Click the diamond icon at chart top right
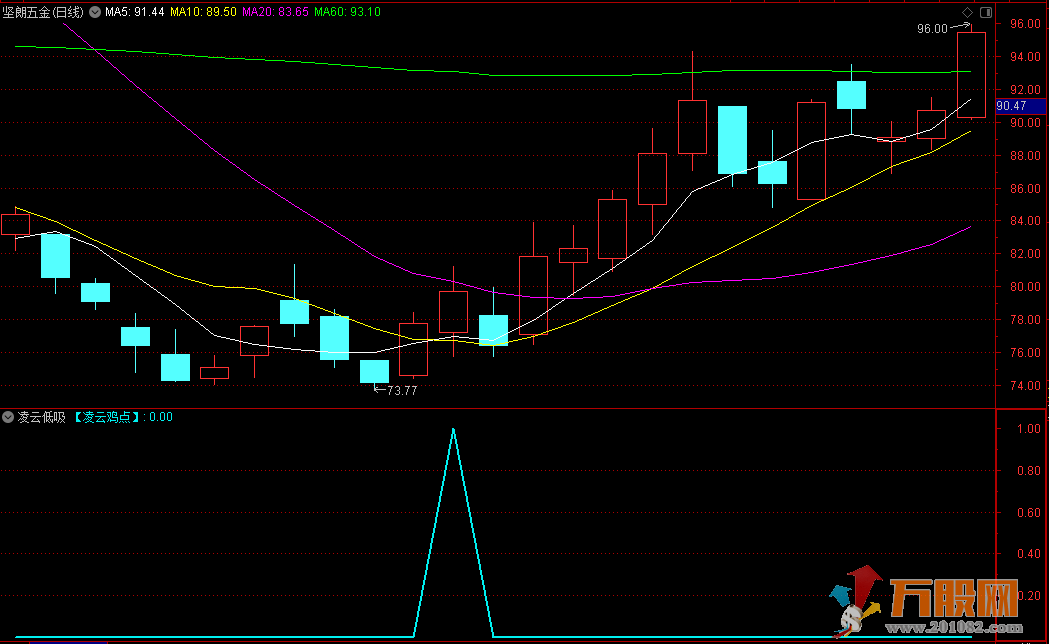Screen dimensions: 1049x644 coord(967,12)
